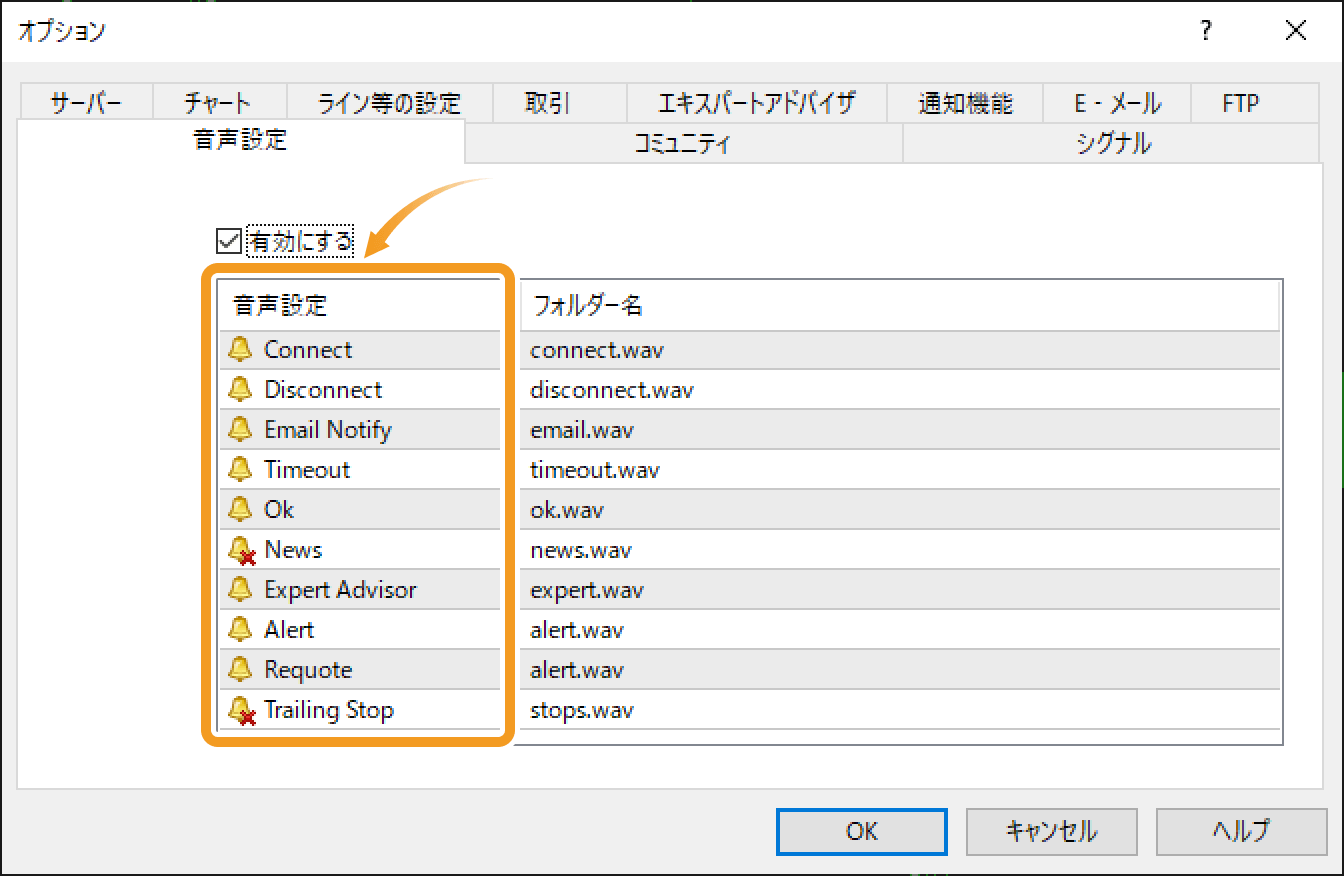Click the bell icon for the Ok event
Viewport: 1344px width, 876px height.
pos(240,509)
